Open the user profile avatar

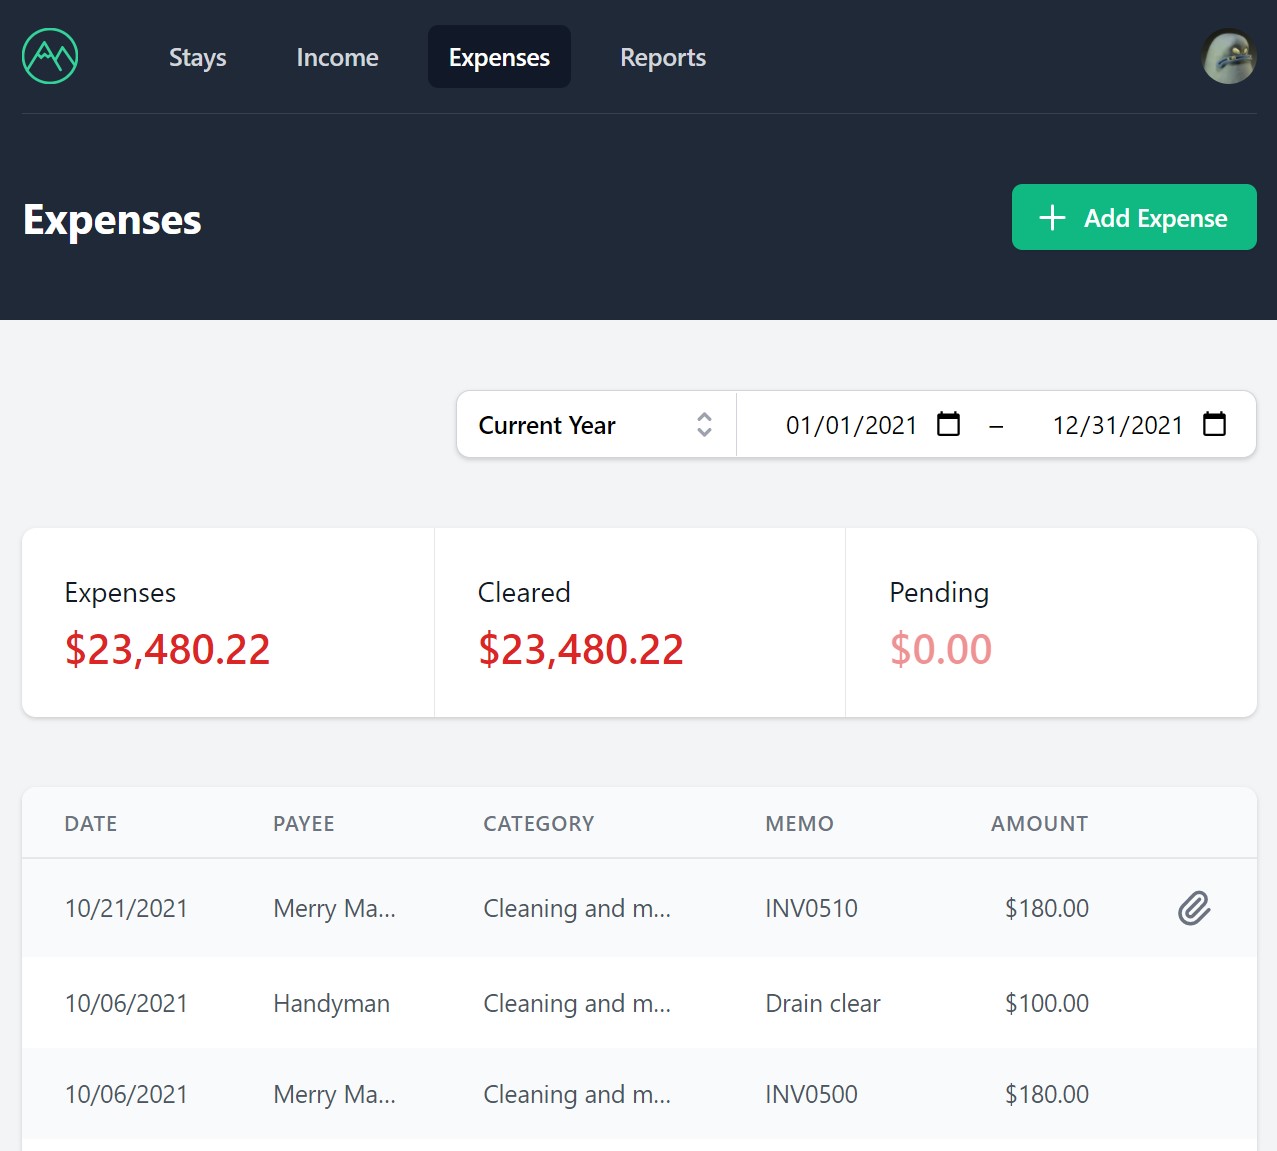coord(1228,57)
